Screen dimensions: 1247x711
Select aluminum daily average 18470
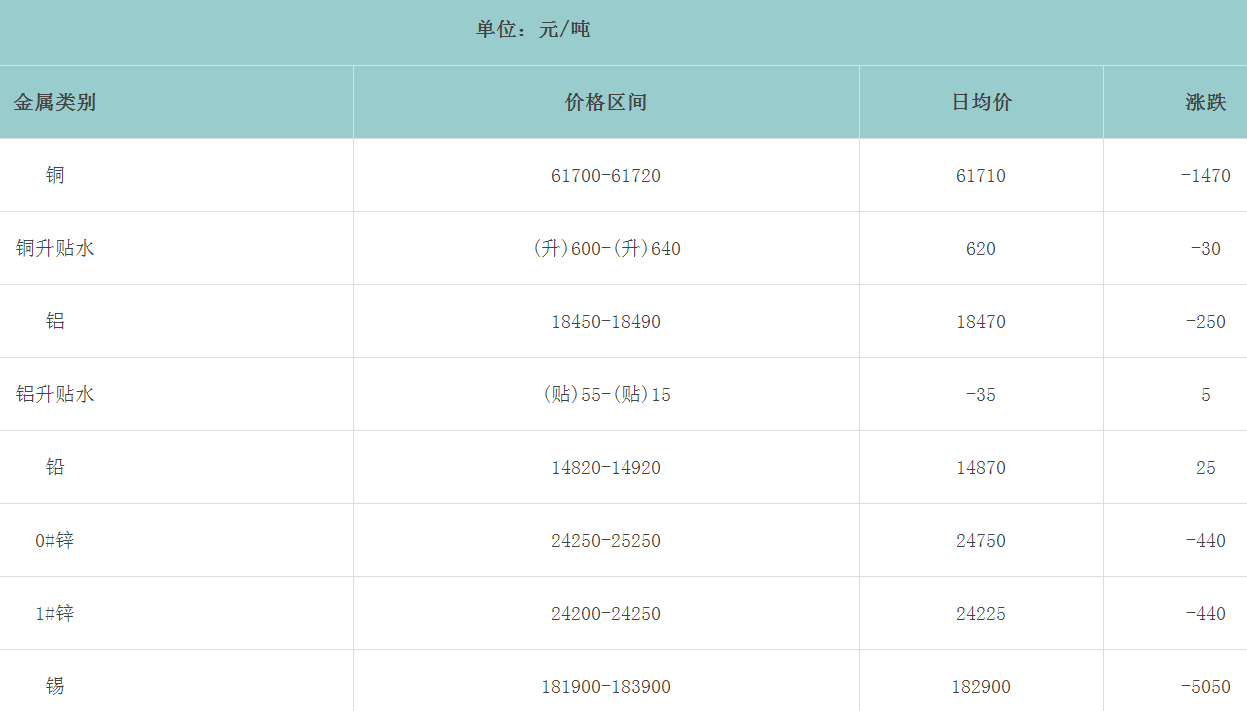coord(981,322)
